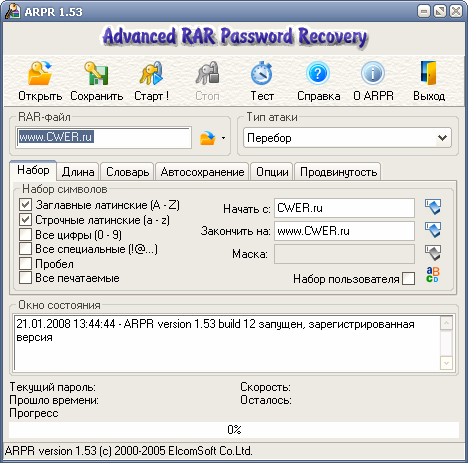Exit via the Выход door icon

tap(429, 73)
